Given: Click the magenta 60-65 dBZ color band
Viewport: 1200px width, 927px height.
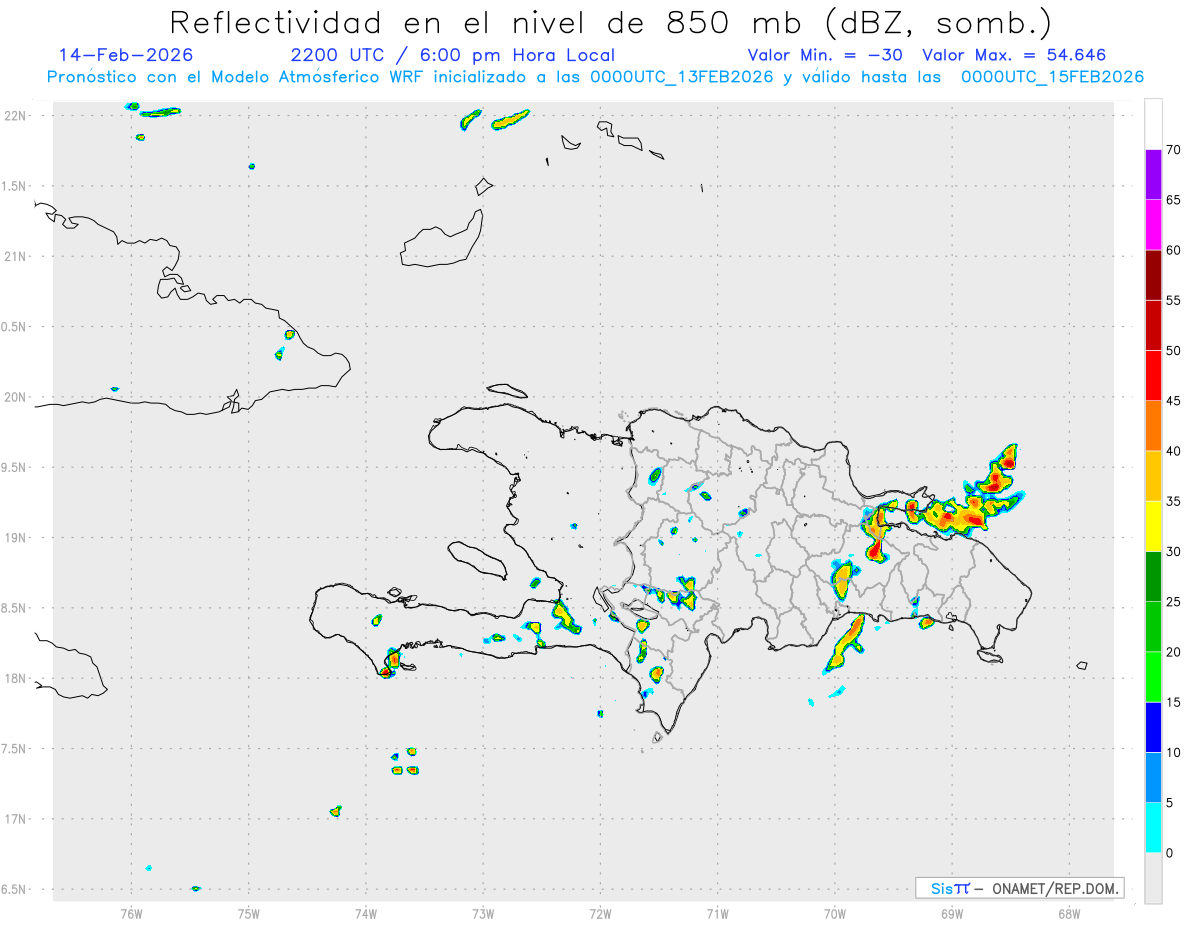Looking at the screenshot, I should point(1153,225).
